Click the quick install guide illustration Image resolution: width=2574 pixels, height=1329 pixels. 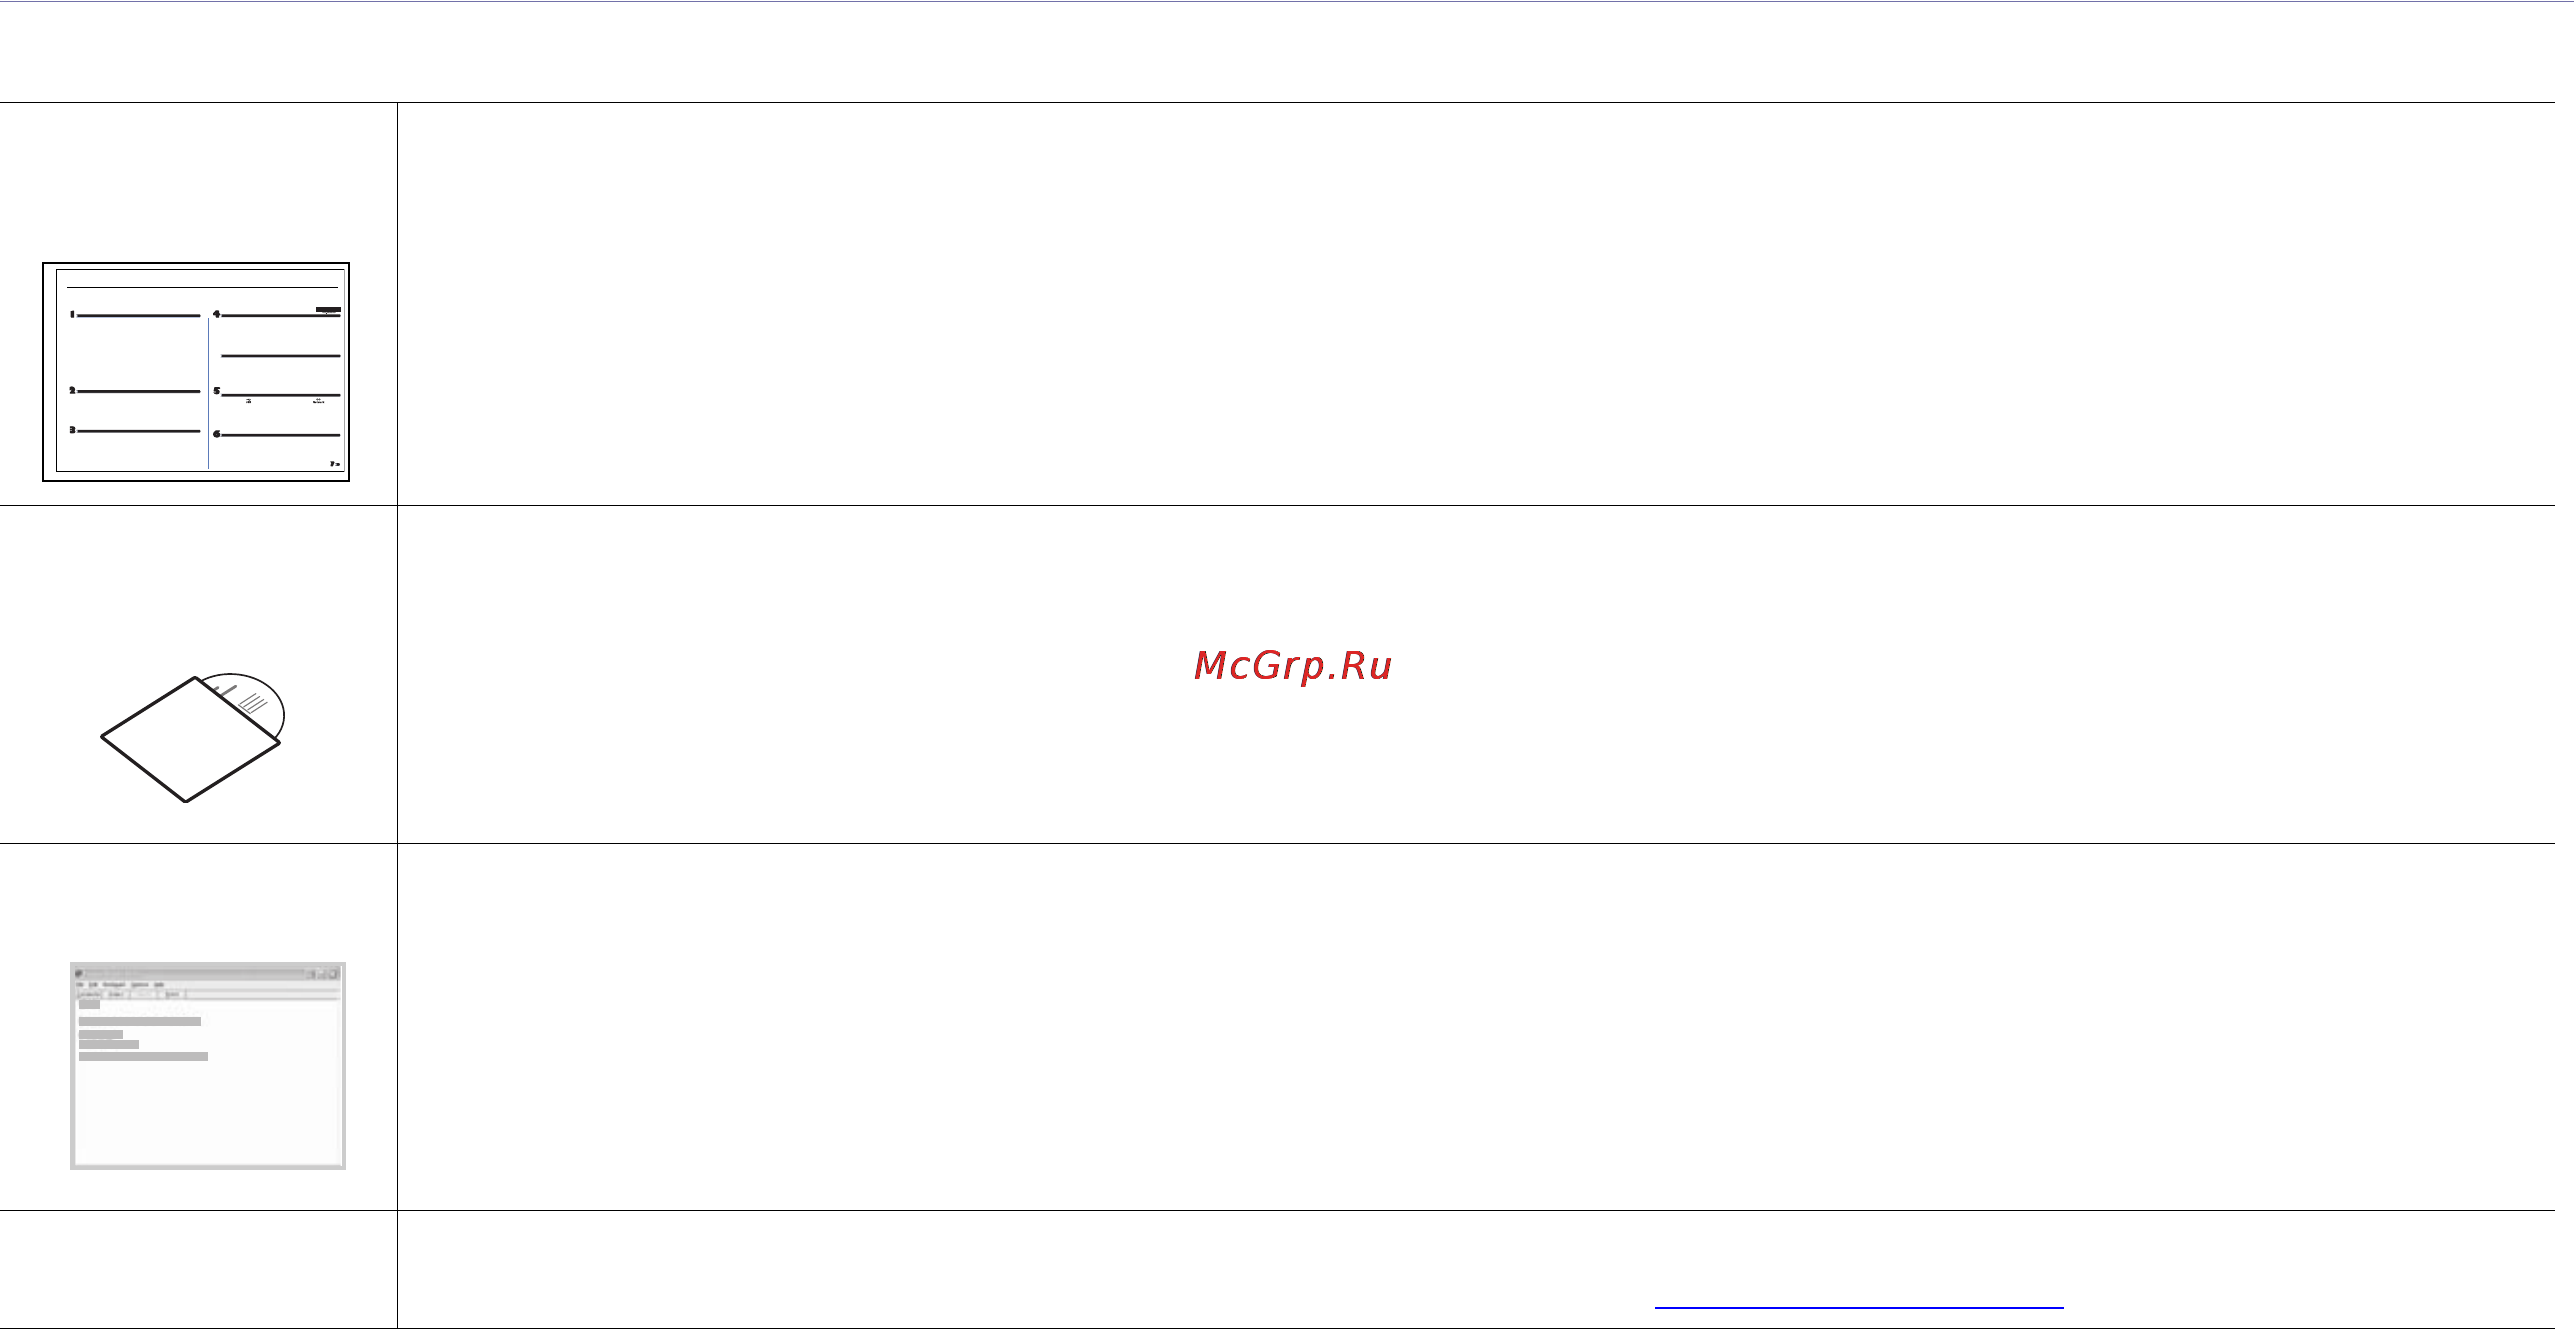click(196, 372)
